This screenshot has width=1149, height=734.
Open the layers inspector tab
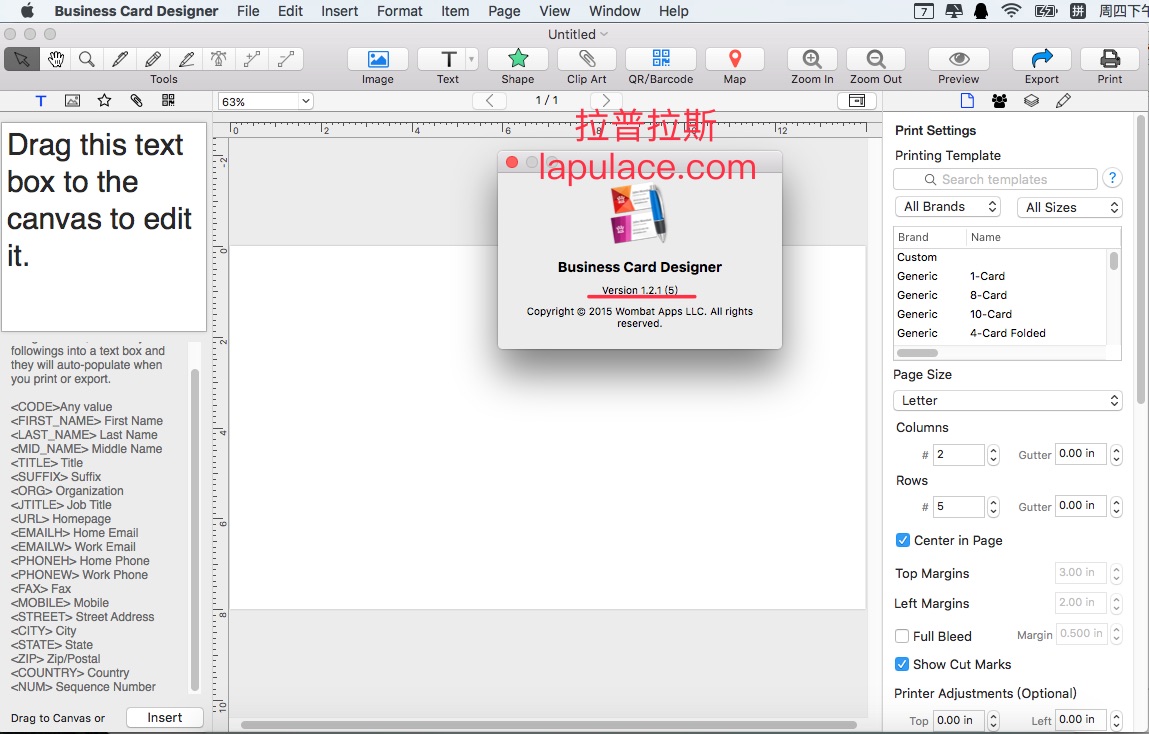(1031, 101)
